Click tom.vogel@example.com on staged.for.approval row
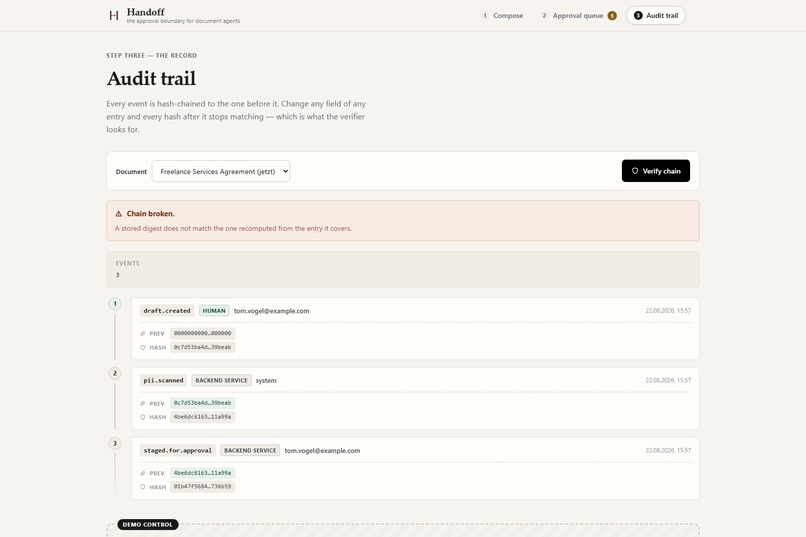 [322, 451]
